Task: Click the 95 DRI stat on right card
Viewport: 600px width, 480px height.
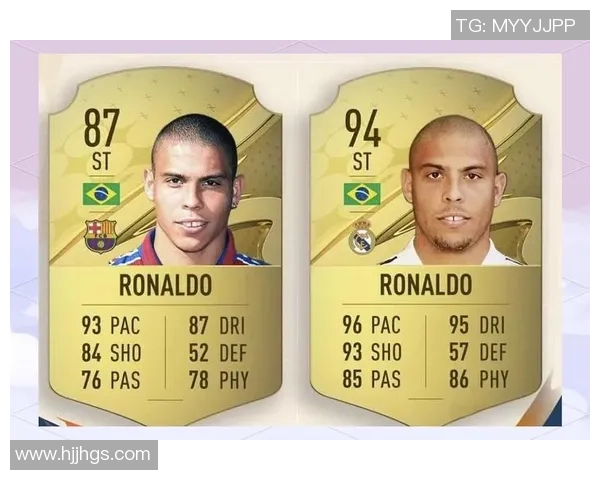Action: [477, 325]
